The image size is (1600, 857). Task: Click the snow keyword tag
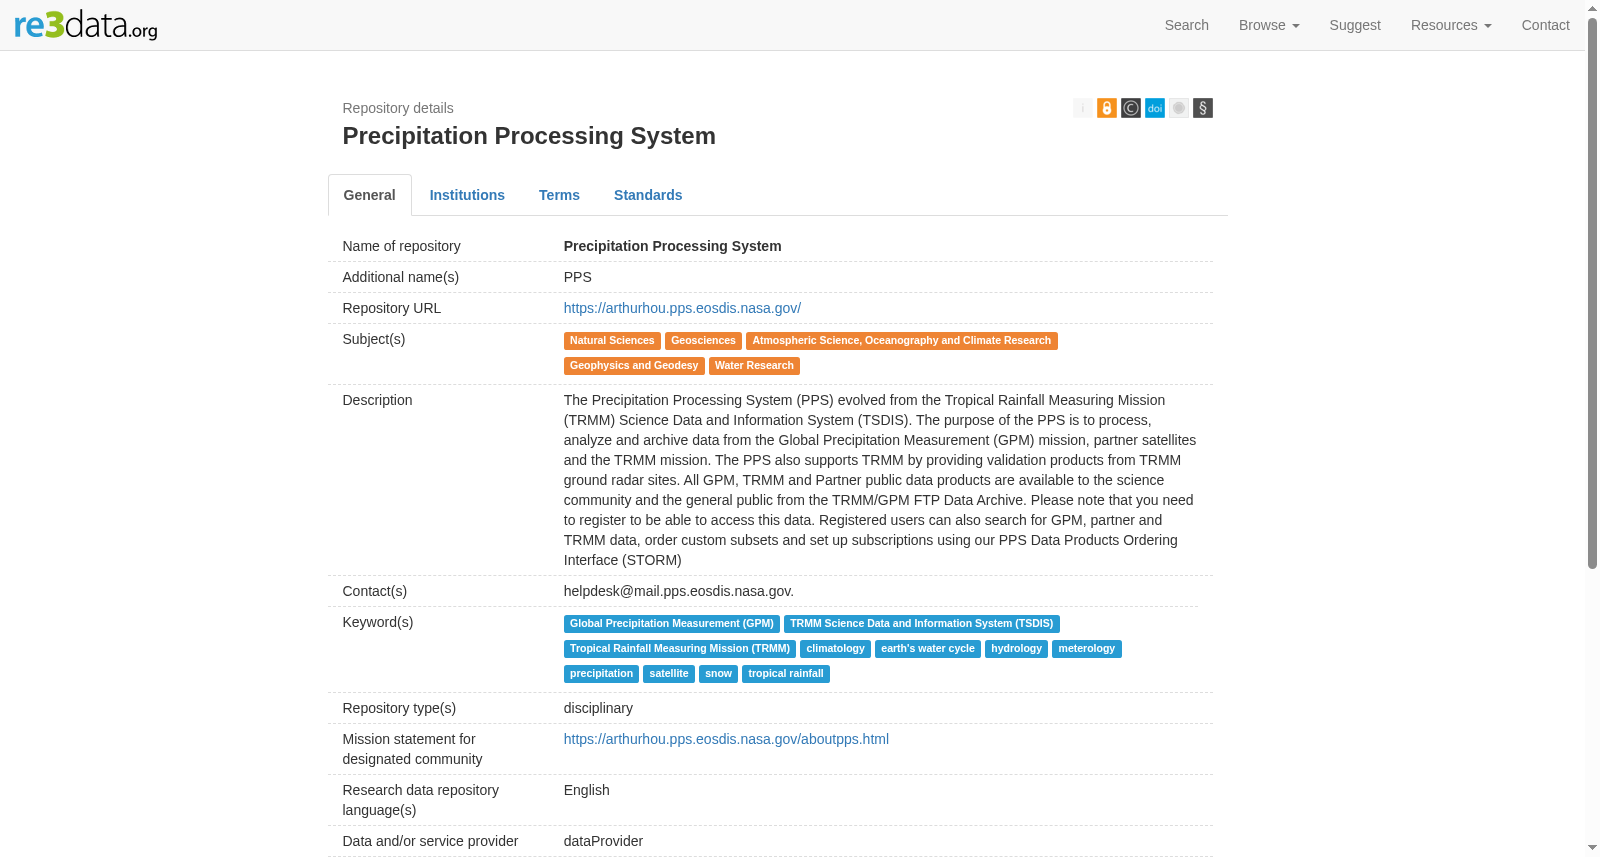click(718, 674)
